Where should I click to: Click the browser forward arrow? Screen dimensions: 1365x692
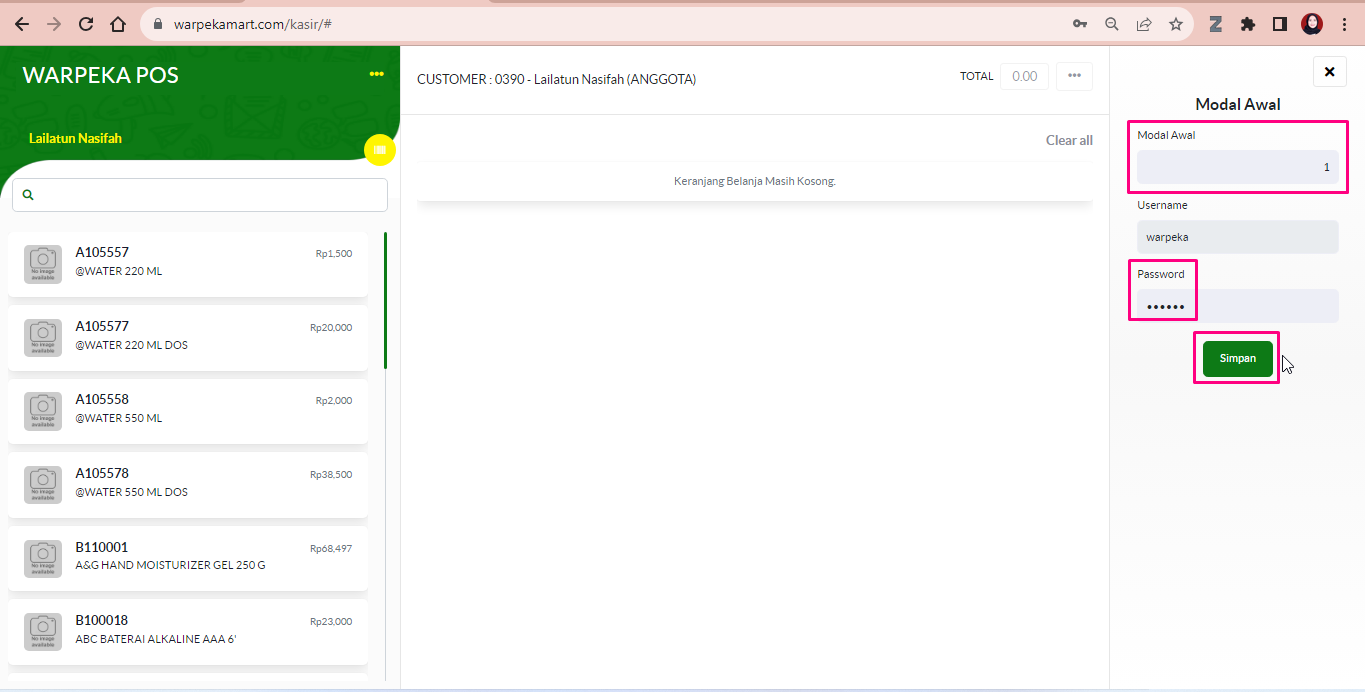coord(54,24)
